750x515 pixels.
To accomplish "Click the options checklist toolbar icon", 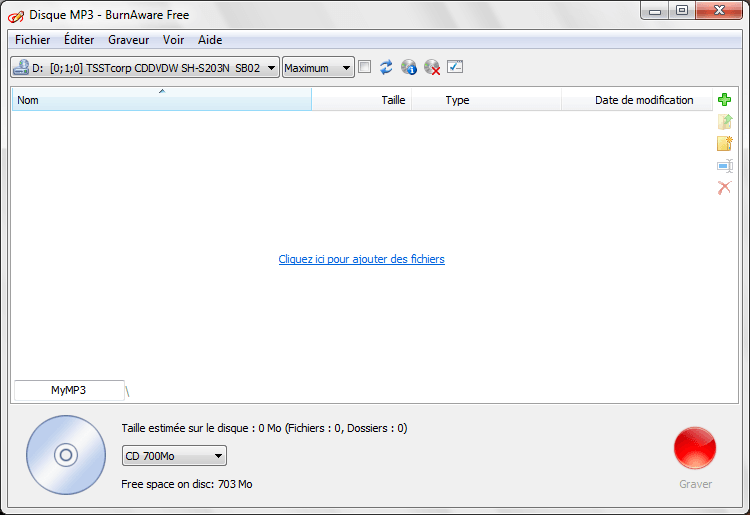I will (455, 67).
